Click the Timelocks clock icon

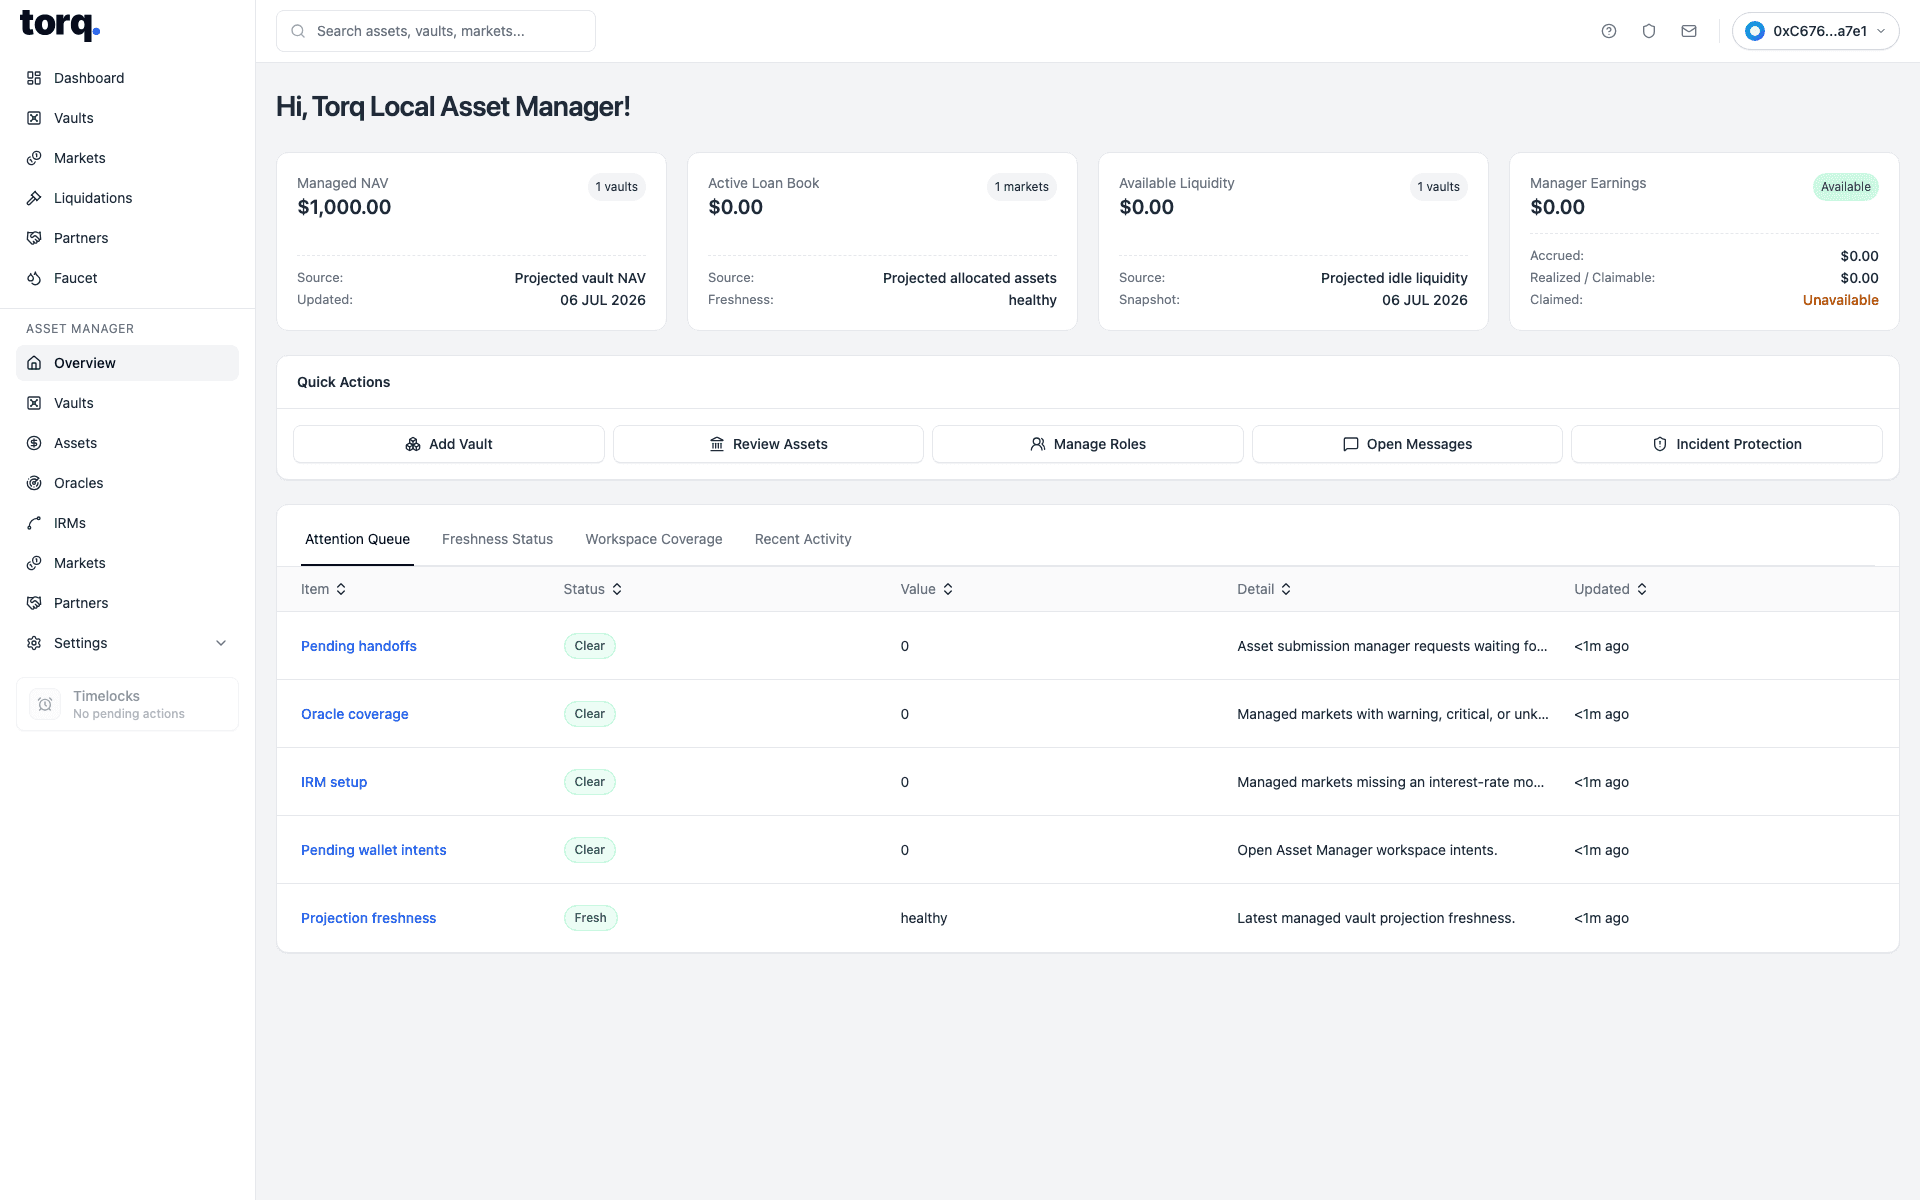(x=45, y=704)
